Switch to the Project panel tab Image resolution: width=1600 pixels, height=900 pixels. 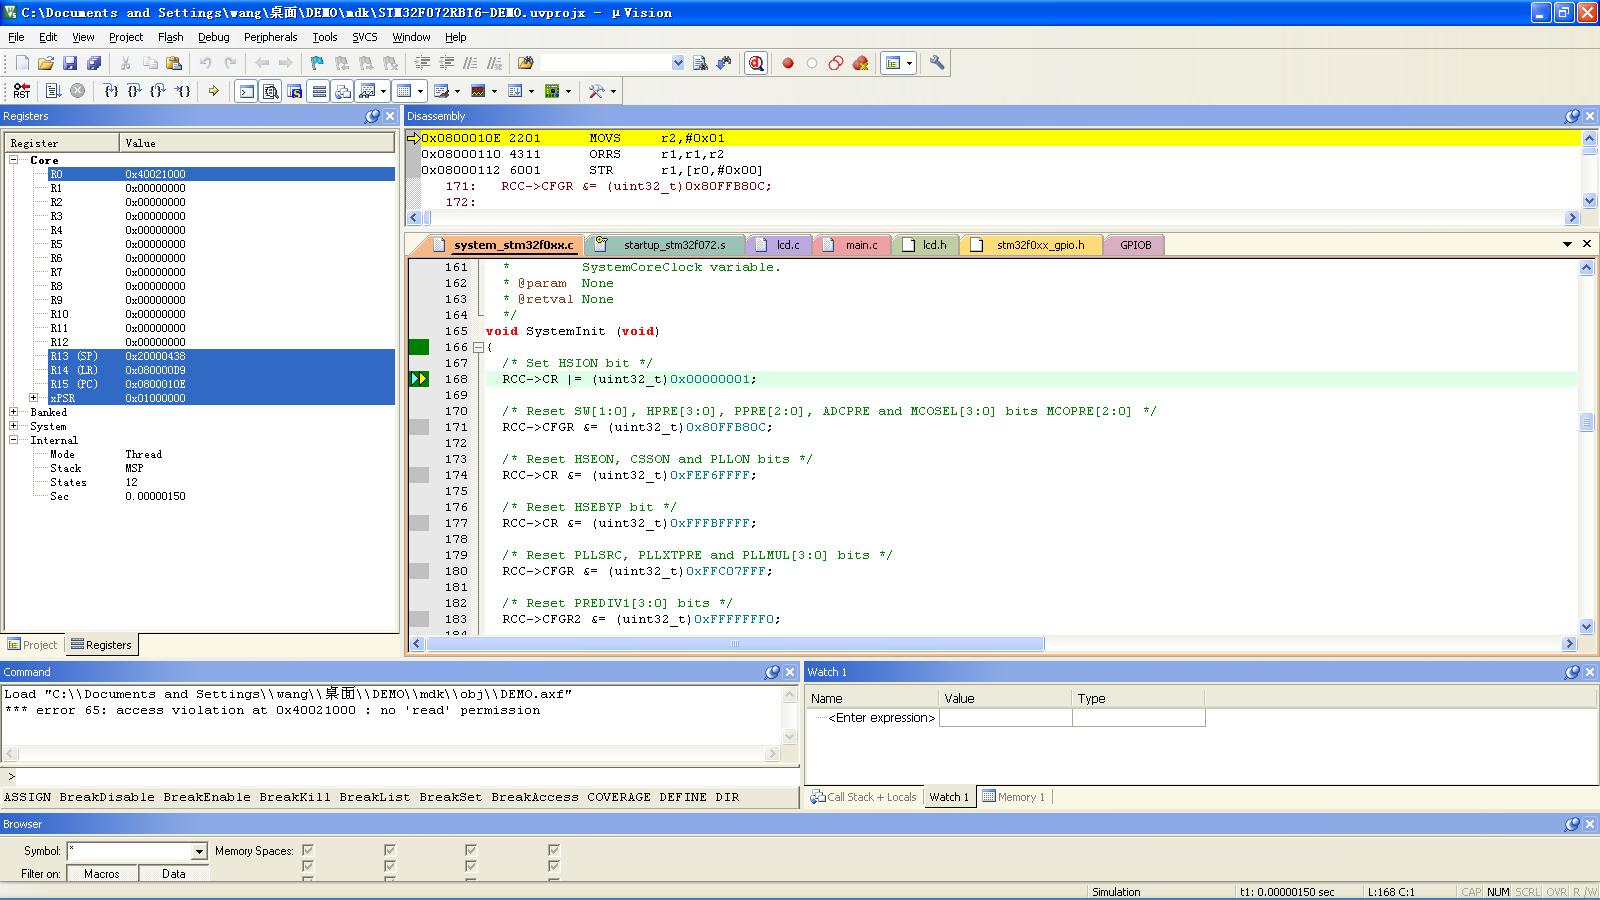33,645
